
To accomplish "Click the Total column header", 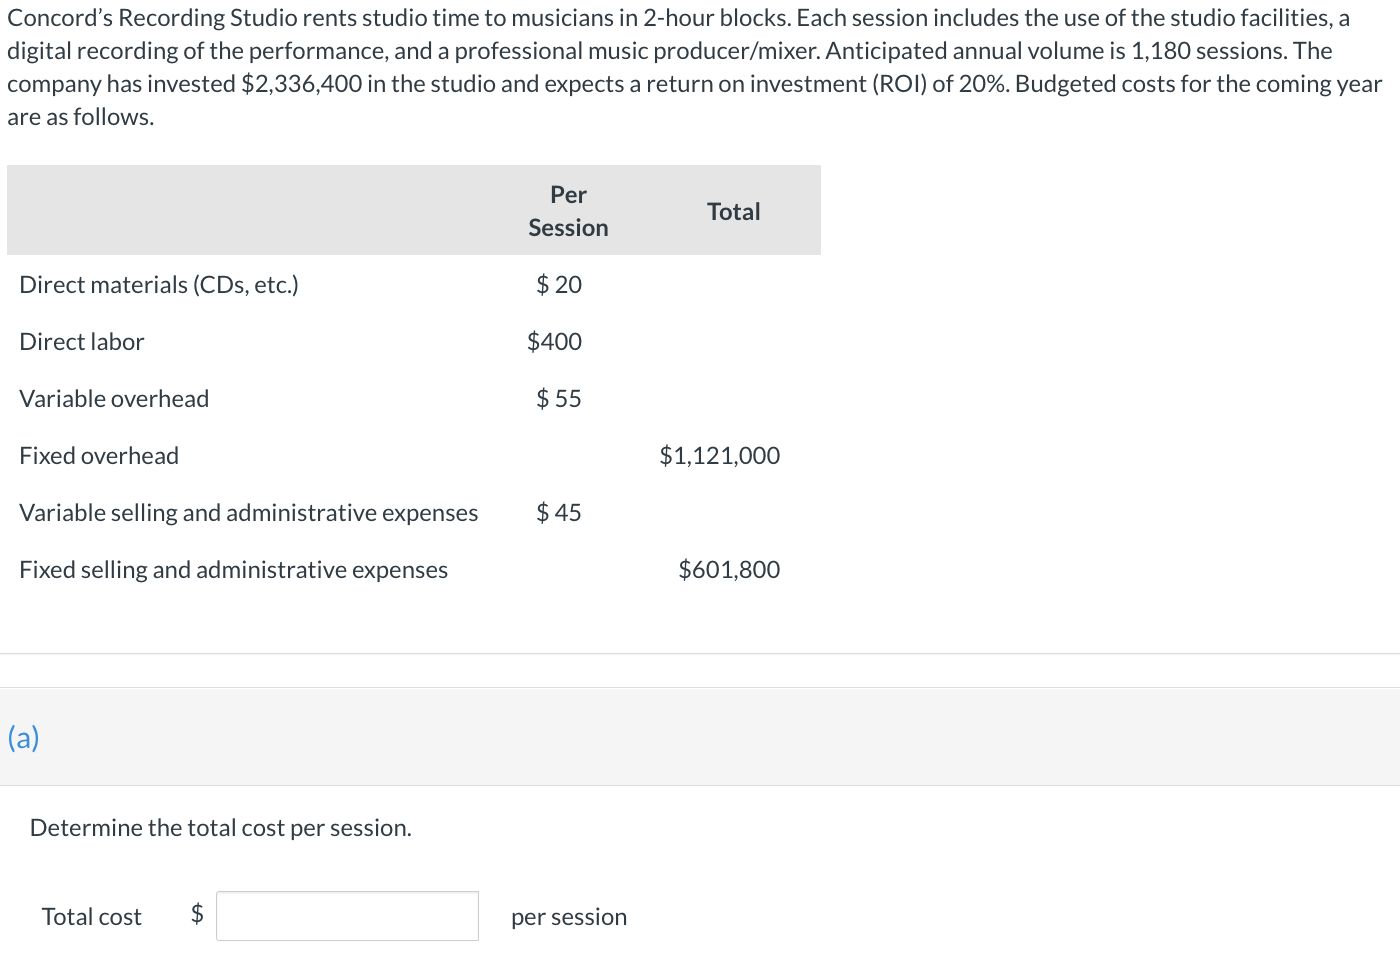I will (733, 212).
